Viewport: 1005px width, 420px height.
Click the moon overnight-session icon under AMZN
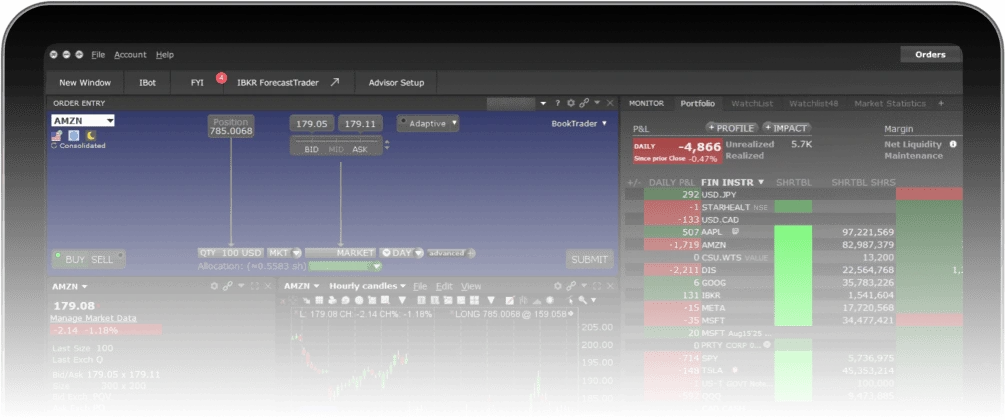pos(91,135)
